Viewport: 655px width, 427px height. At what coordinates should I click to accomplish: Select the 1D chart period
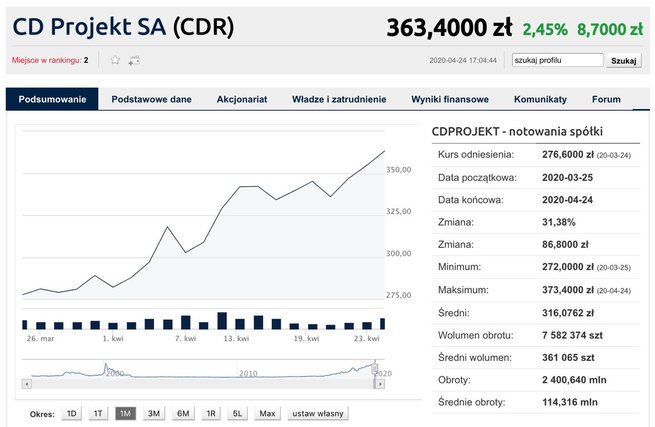click(x=71, y=413)
